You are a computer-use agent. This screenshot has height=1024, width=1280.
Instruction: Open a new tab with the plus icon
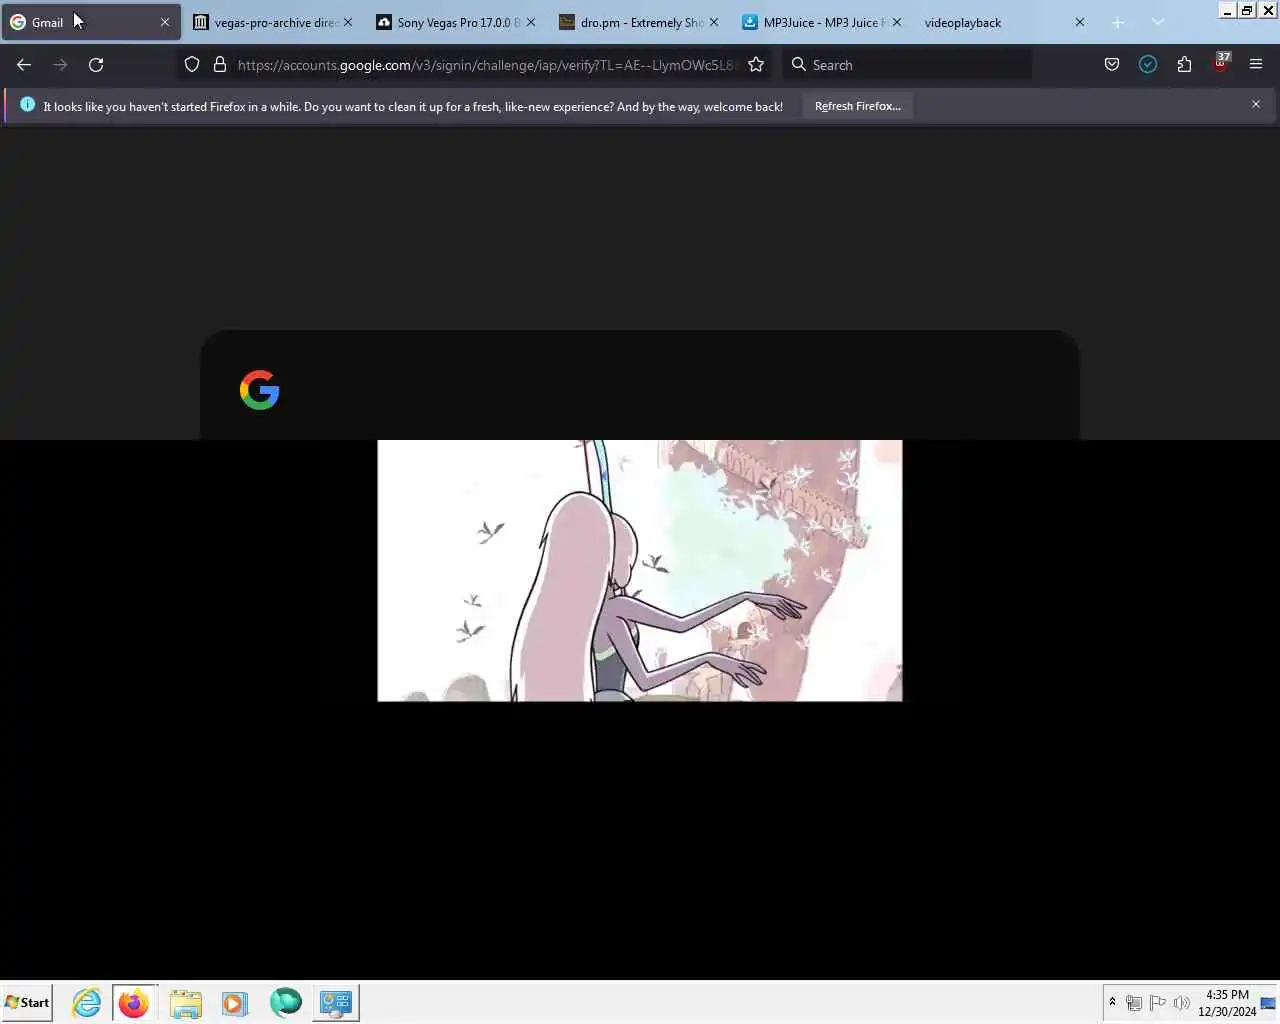1118,22
